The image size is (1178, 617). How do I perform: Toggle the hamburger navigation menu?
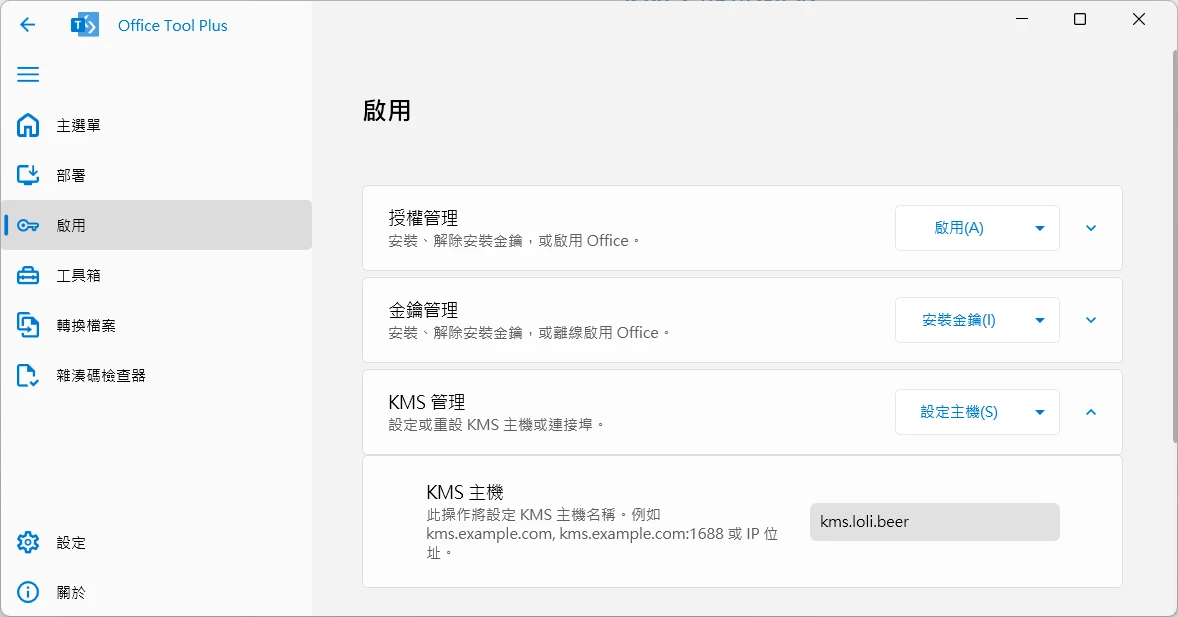[x=28, y=75]
